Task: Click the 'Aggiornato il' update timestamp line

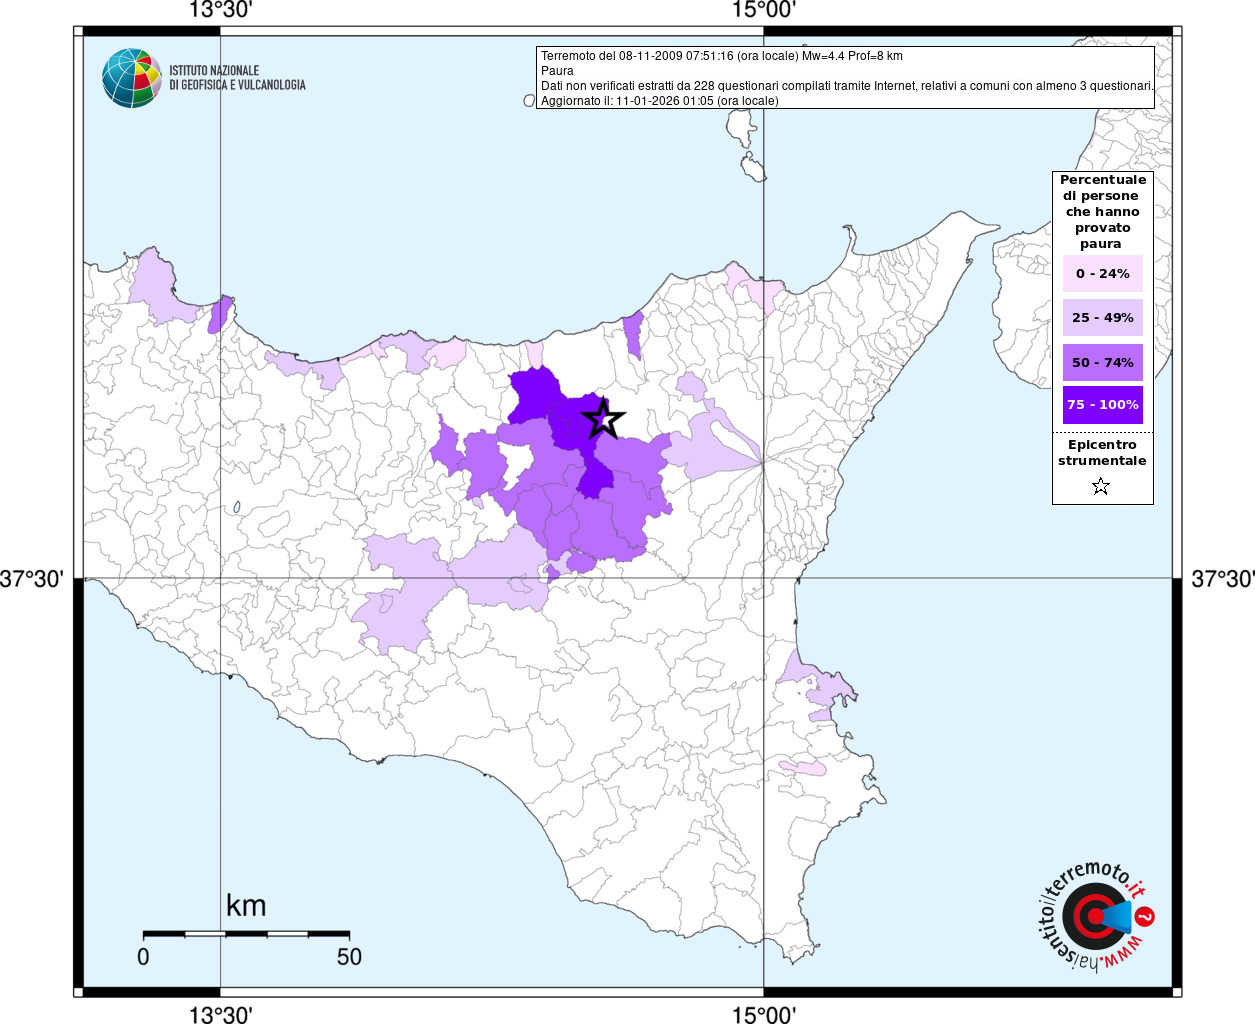Action: pyautogui.click(x=659, y=101)
